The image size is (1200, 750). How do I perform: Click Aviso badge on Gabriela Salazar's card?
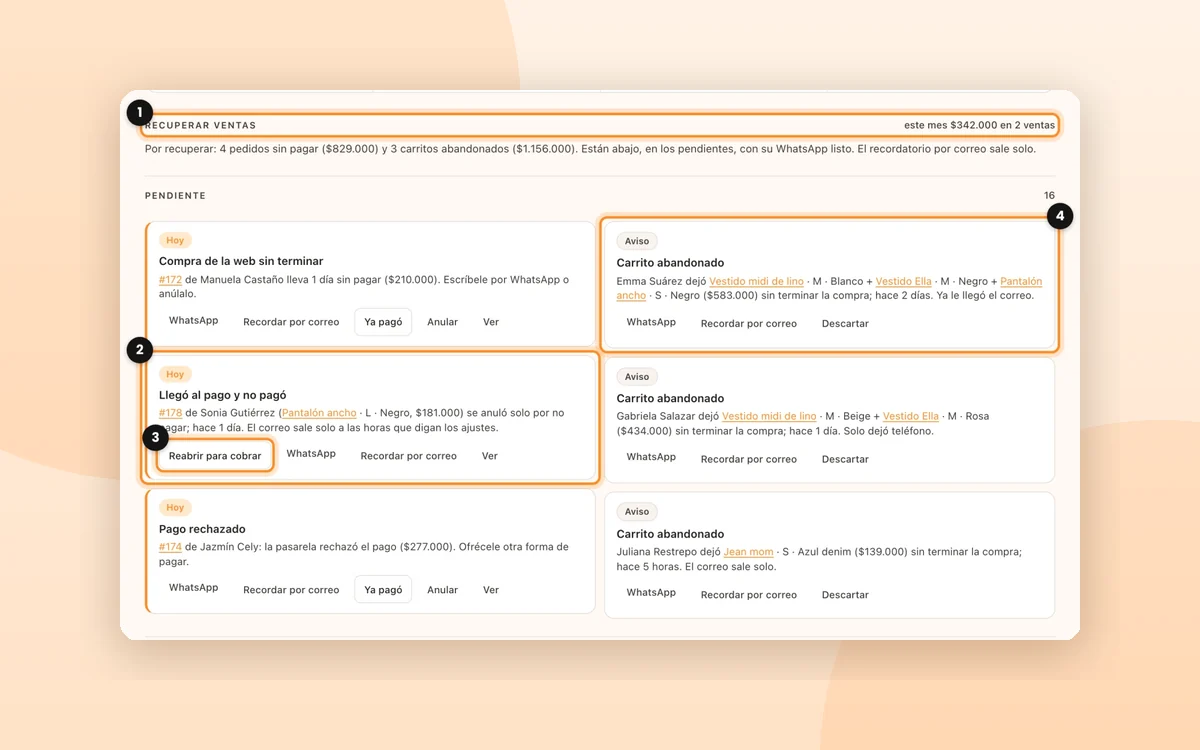click(637, 377)
